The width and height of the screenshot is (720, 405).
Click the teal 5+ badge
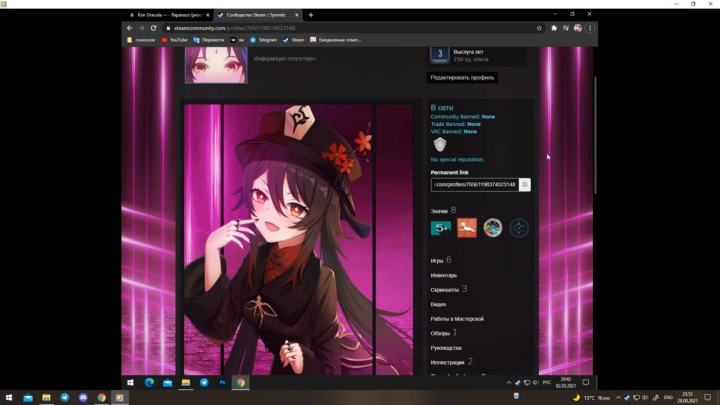coord(441,228)
